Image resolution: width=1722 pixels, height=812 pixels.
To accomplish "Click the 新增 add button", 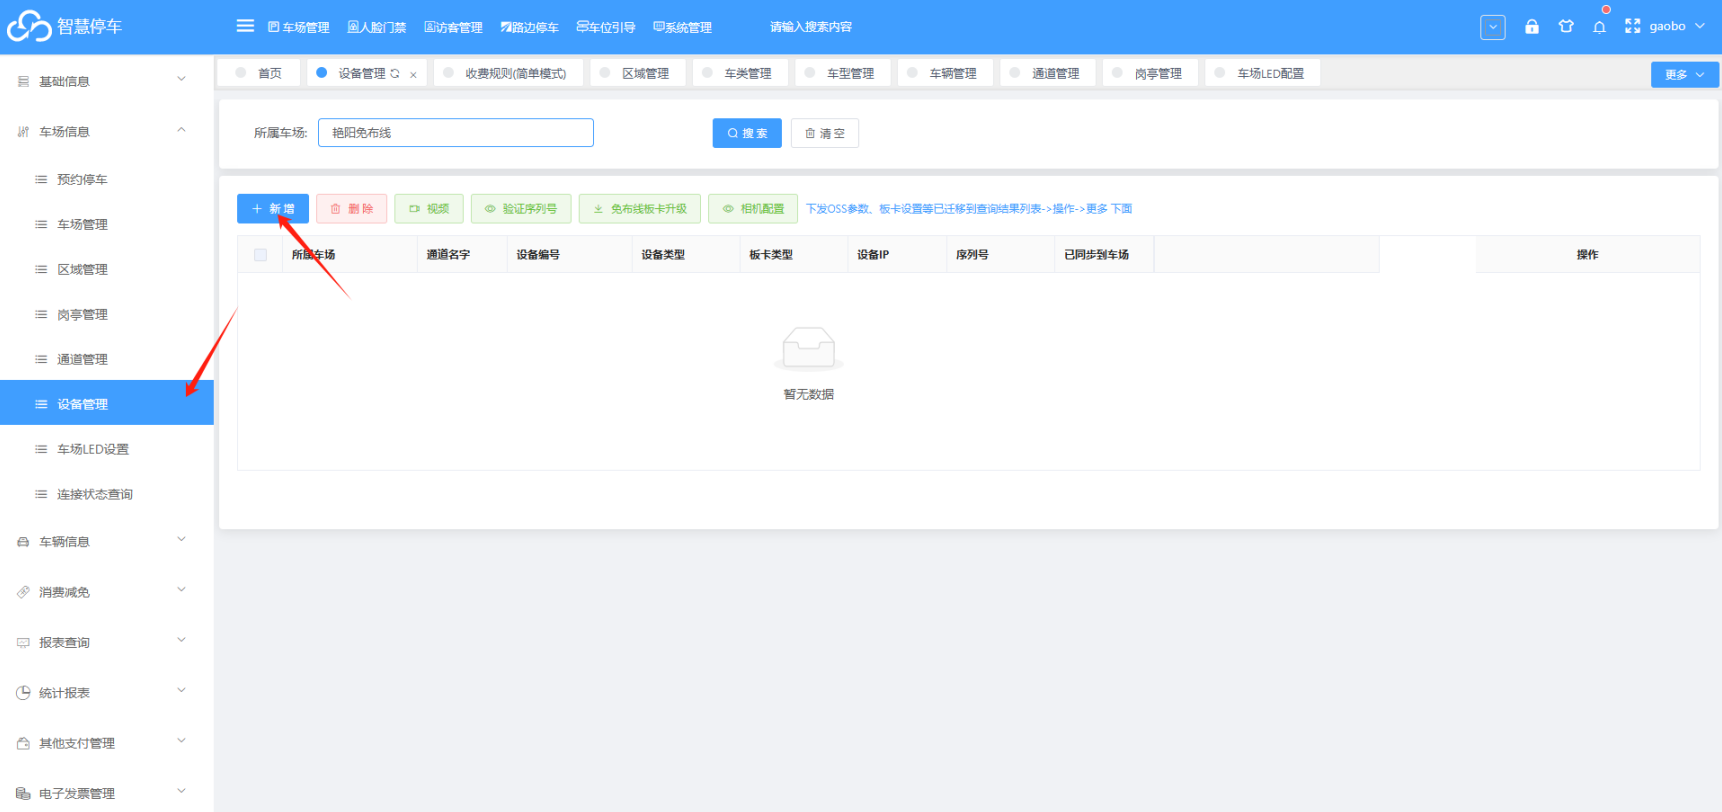I will tap(273, 209).
